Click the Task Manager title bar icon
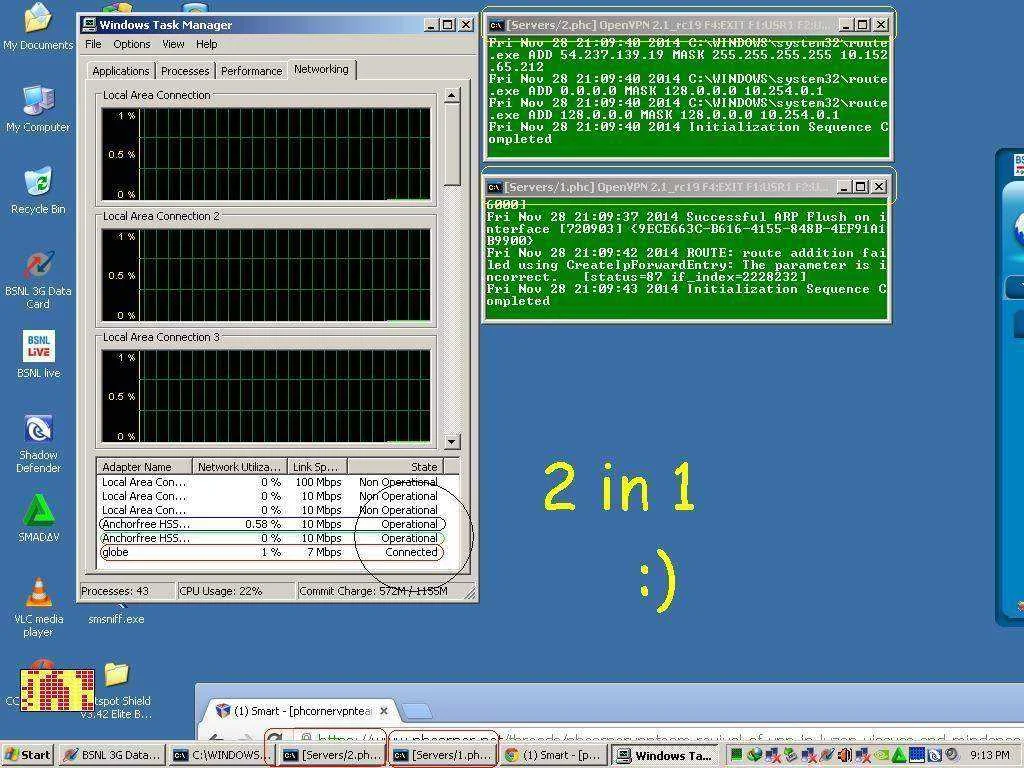The width and height of the screenshot is (1024, 768). click(89, 25)
